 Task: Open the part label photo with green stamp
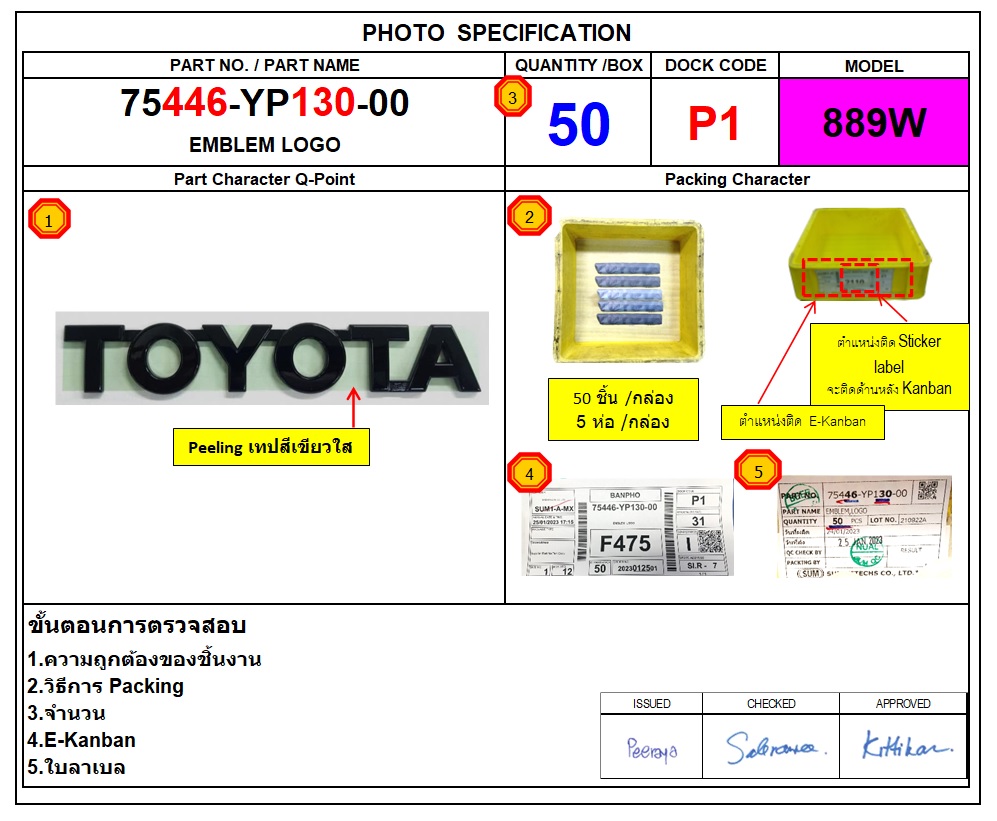coord(865,527)
